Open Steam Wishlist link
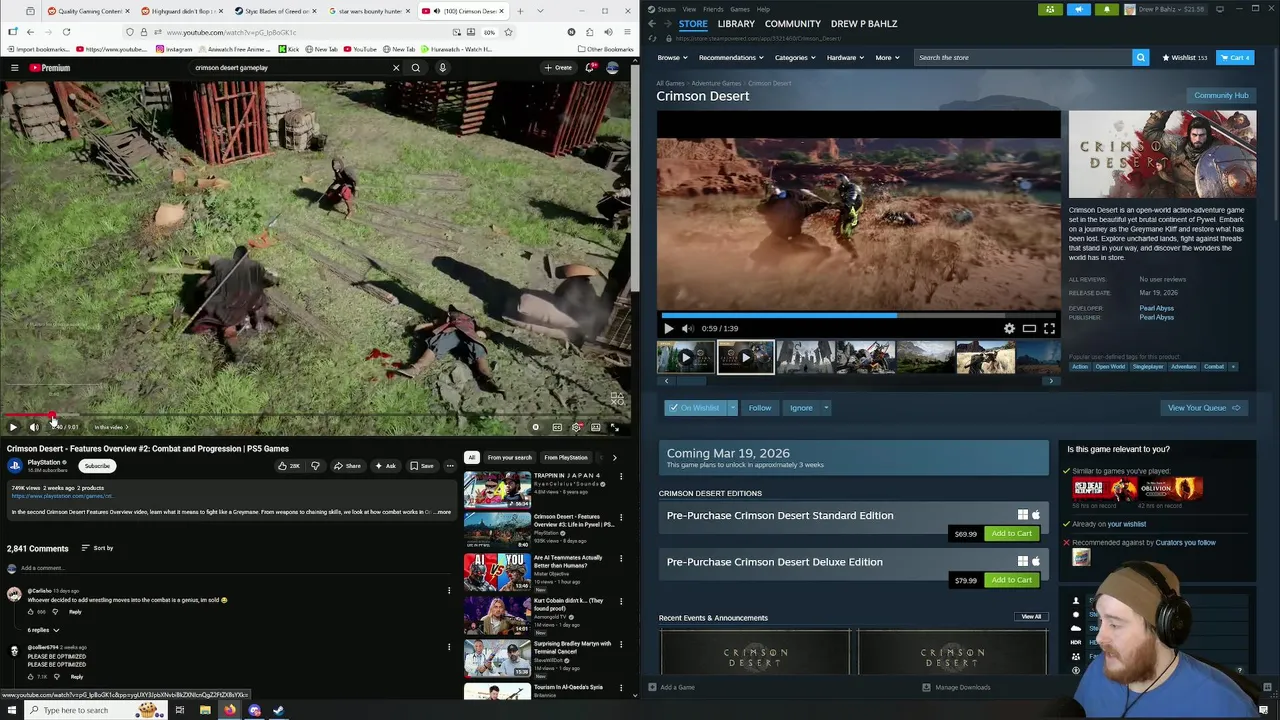The height and width of the screenshot is (720, 1280). tap(1184, 58)
